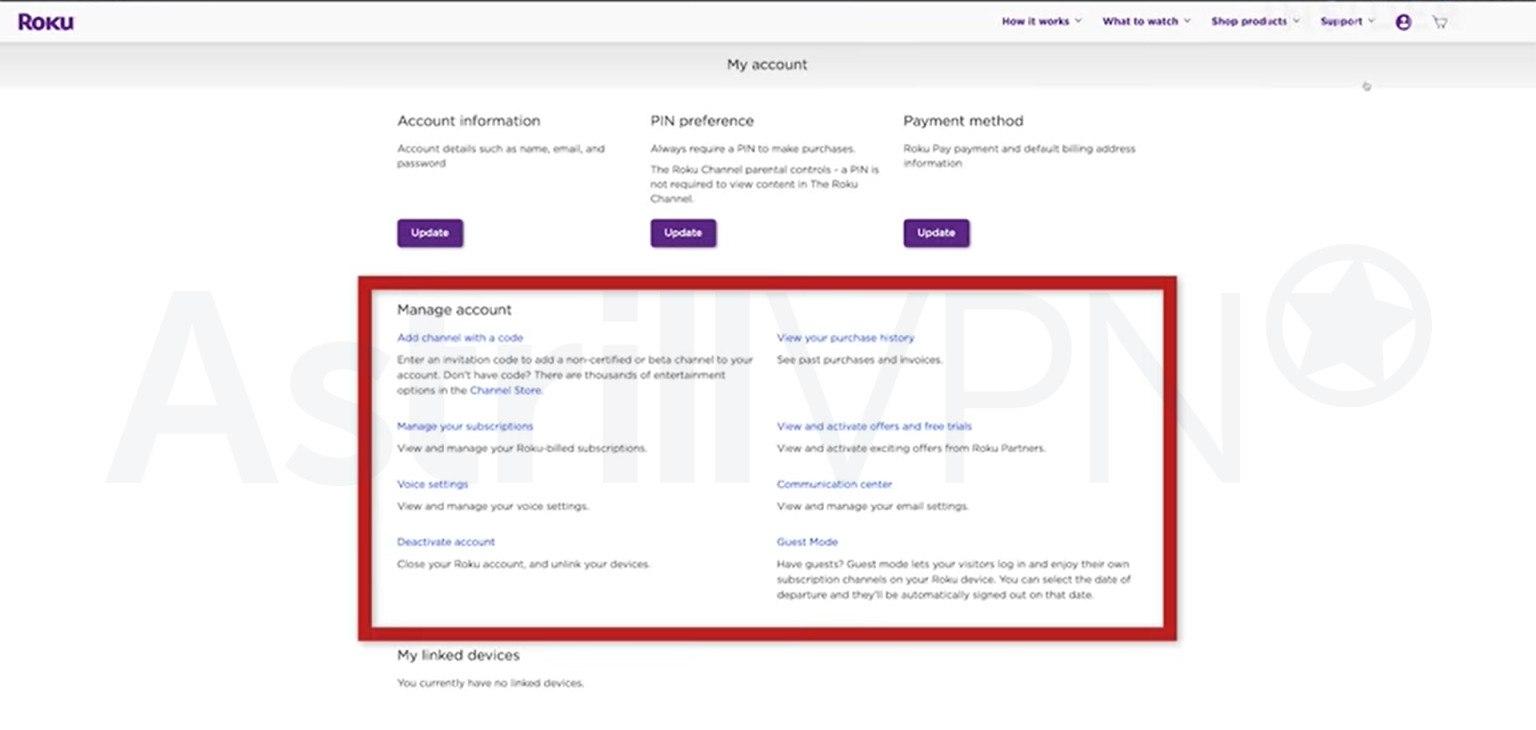Open the shopping cart icon
Image resolution: width=1536 pixels, height=730 pixels.
click(x=1439, y=22)
